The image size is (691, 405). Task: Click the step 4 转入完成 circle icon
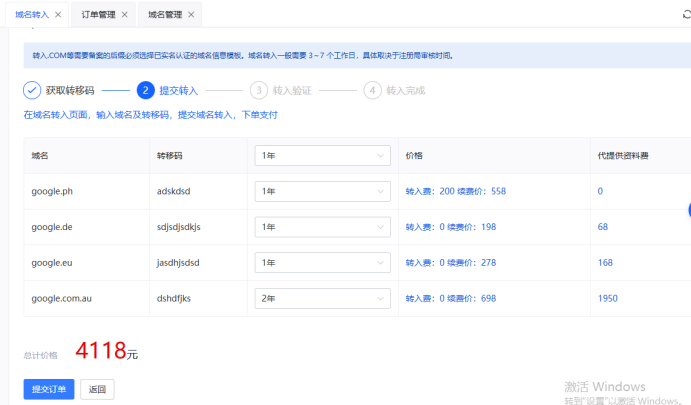[372, 90]
